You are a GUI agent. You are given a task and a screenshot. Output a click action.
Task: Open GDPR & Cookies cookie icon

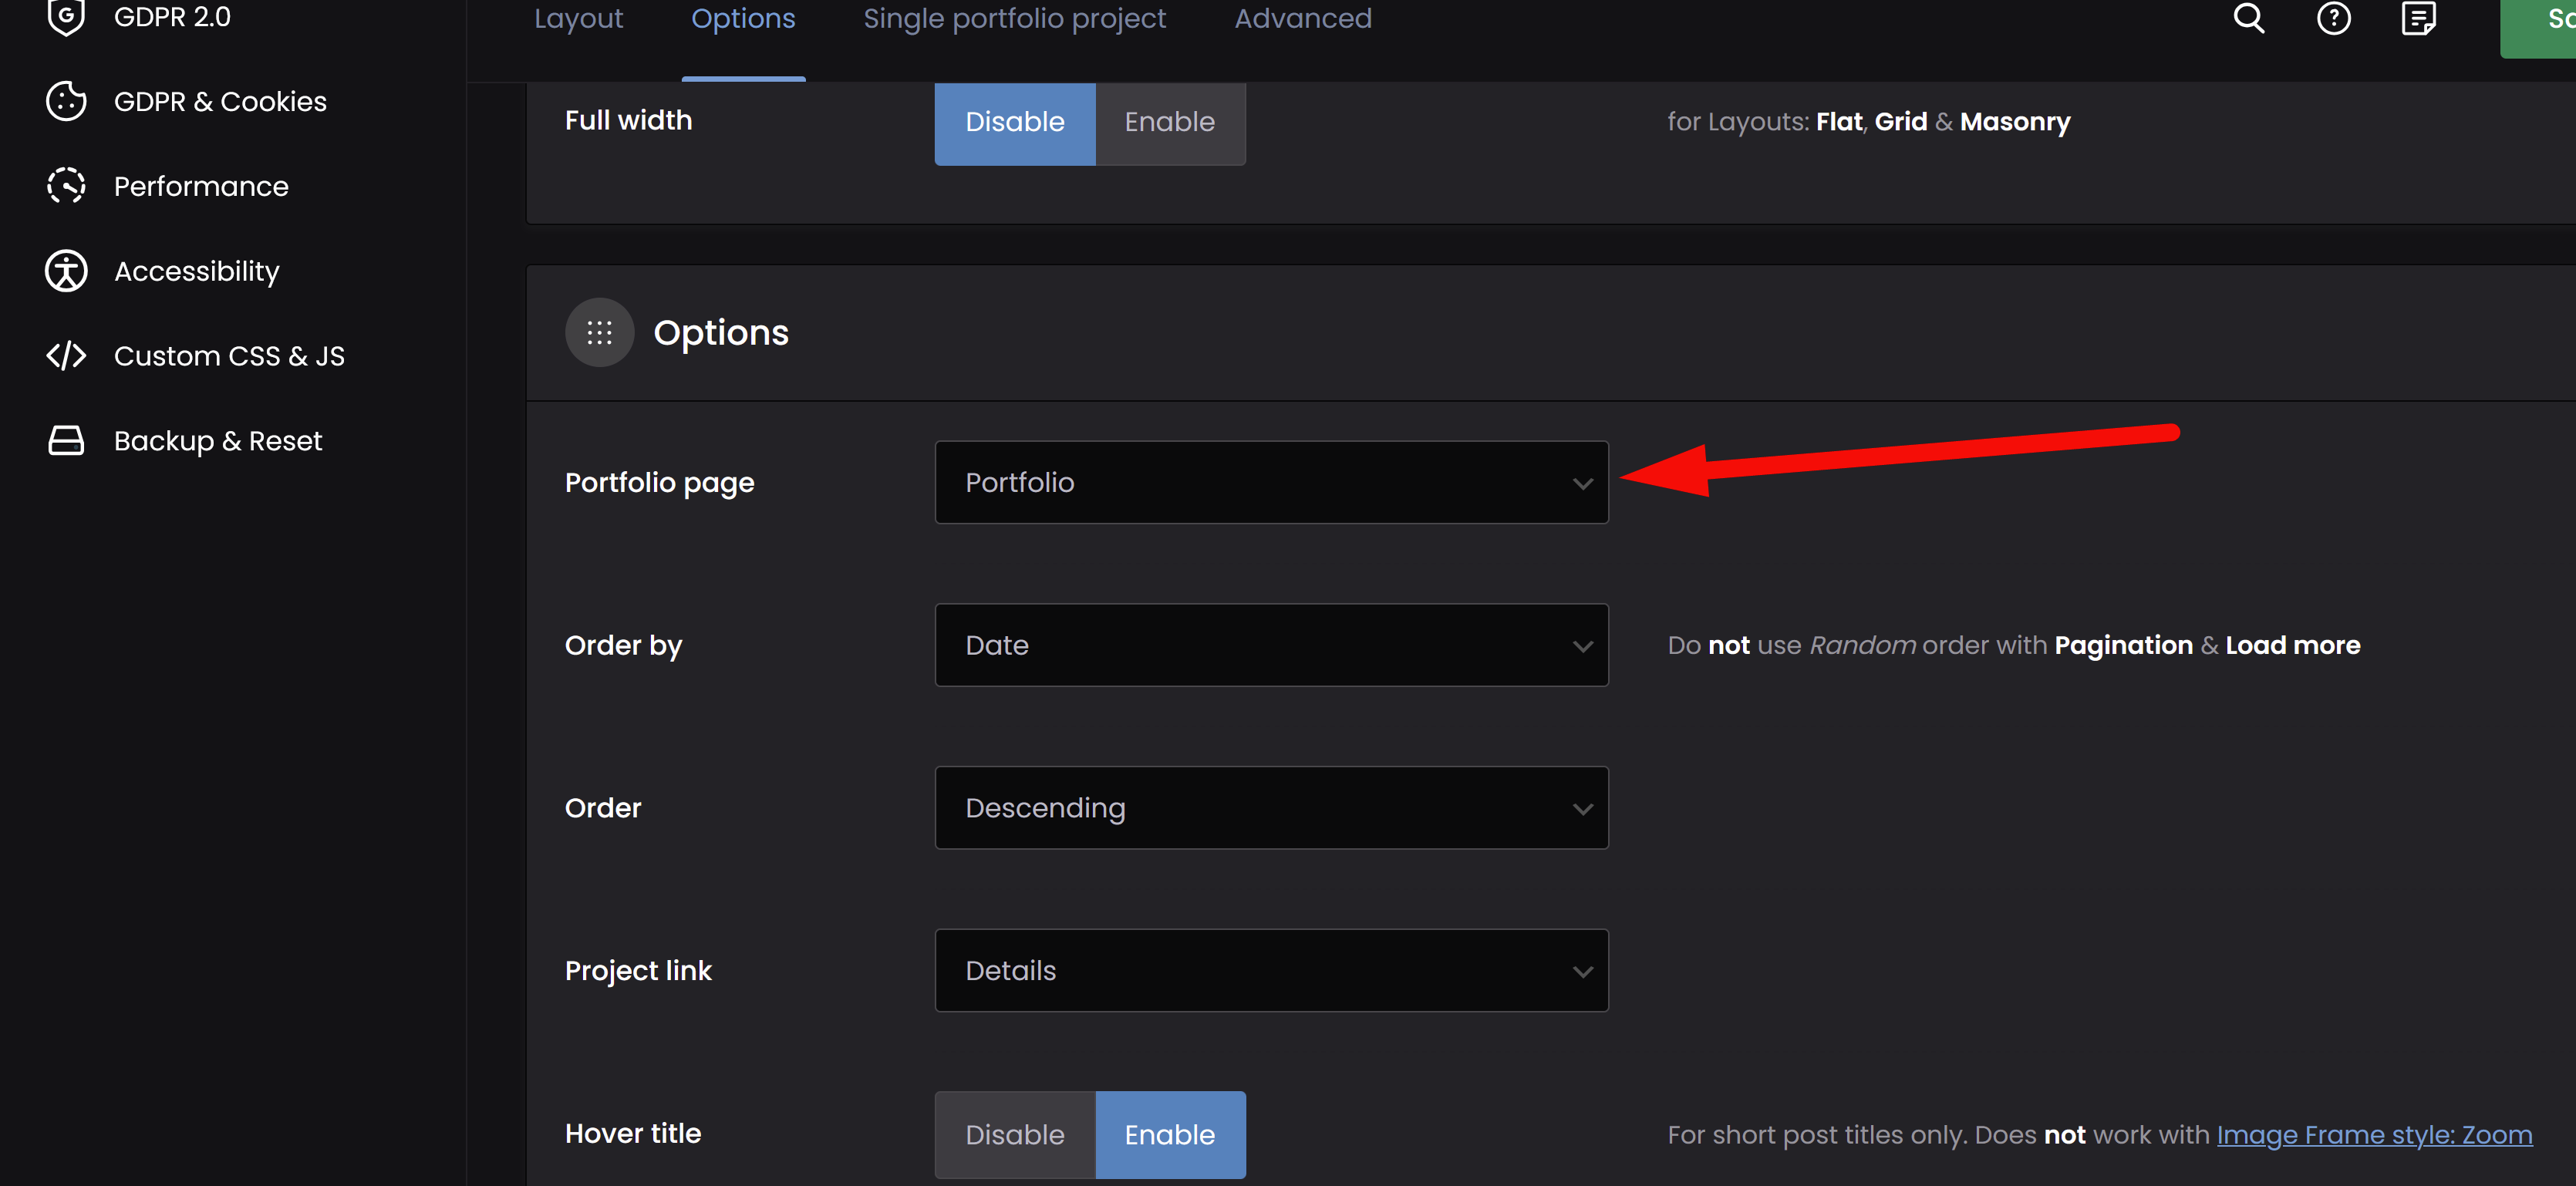[66, 101]
